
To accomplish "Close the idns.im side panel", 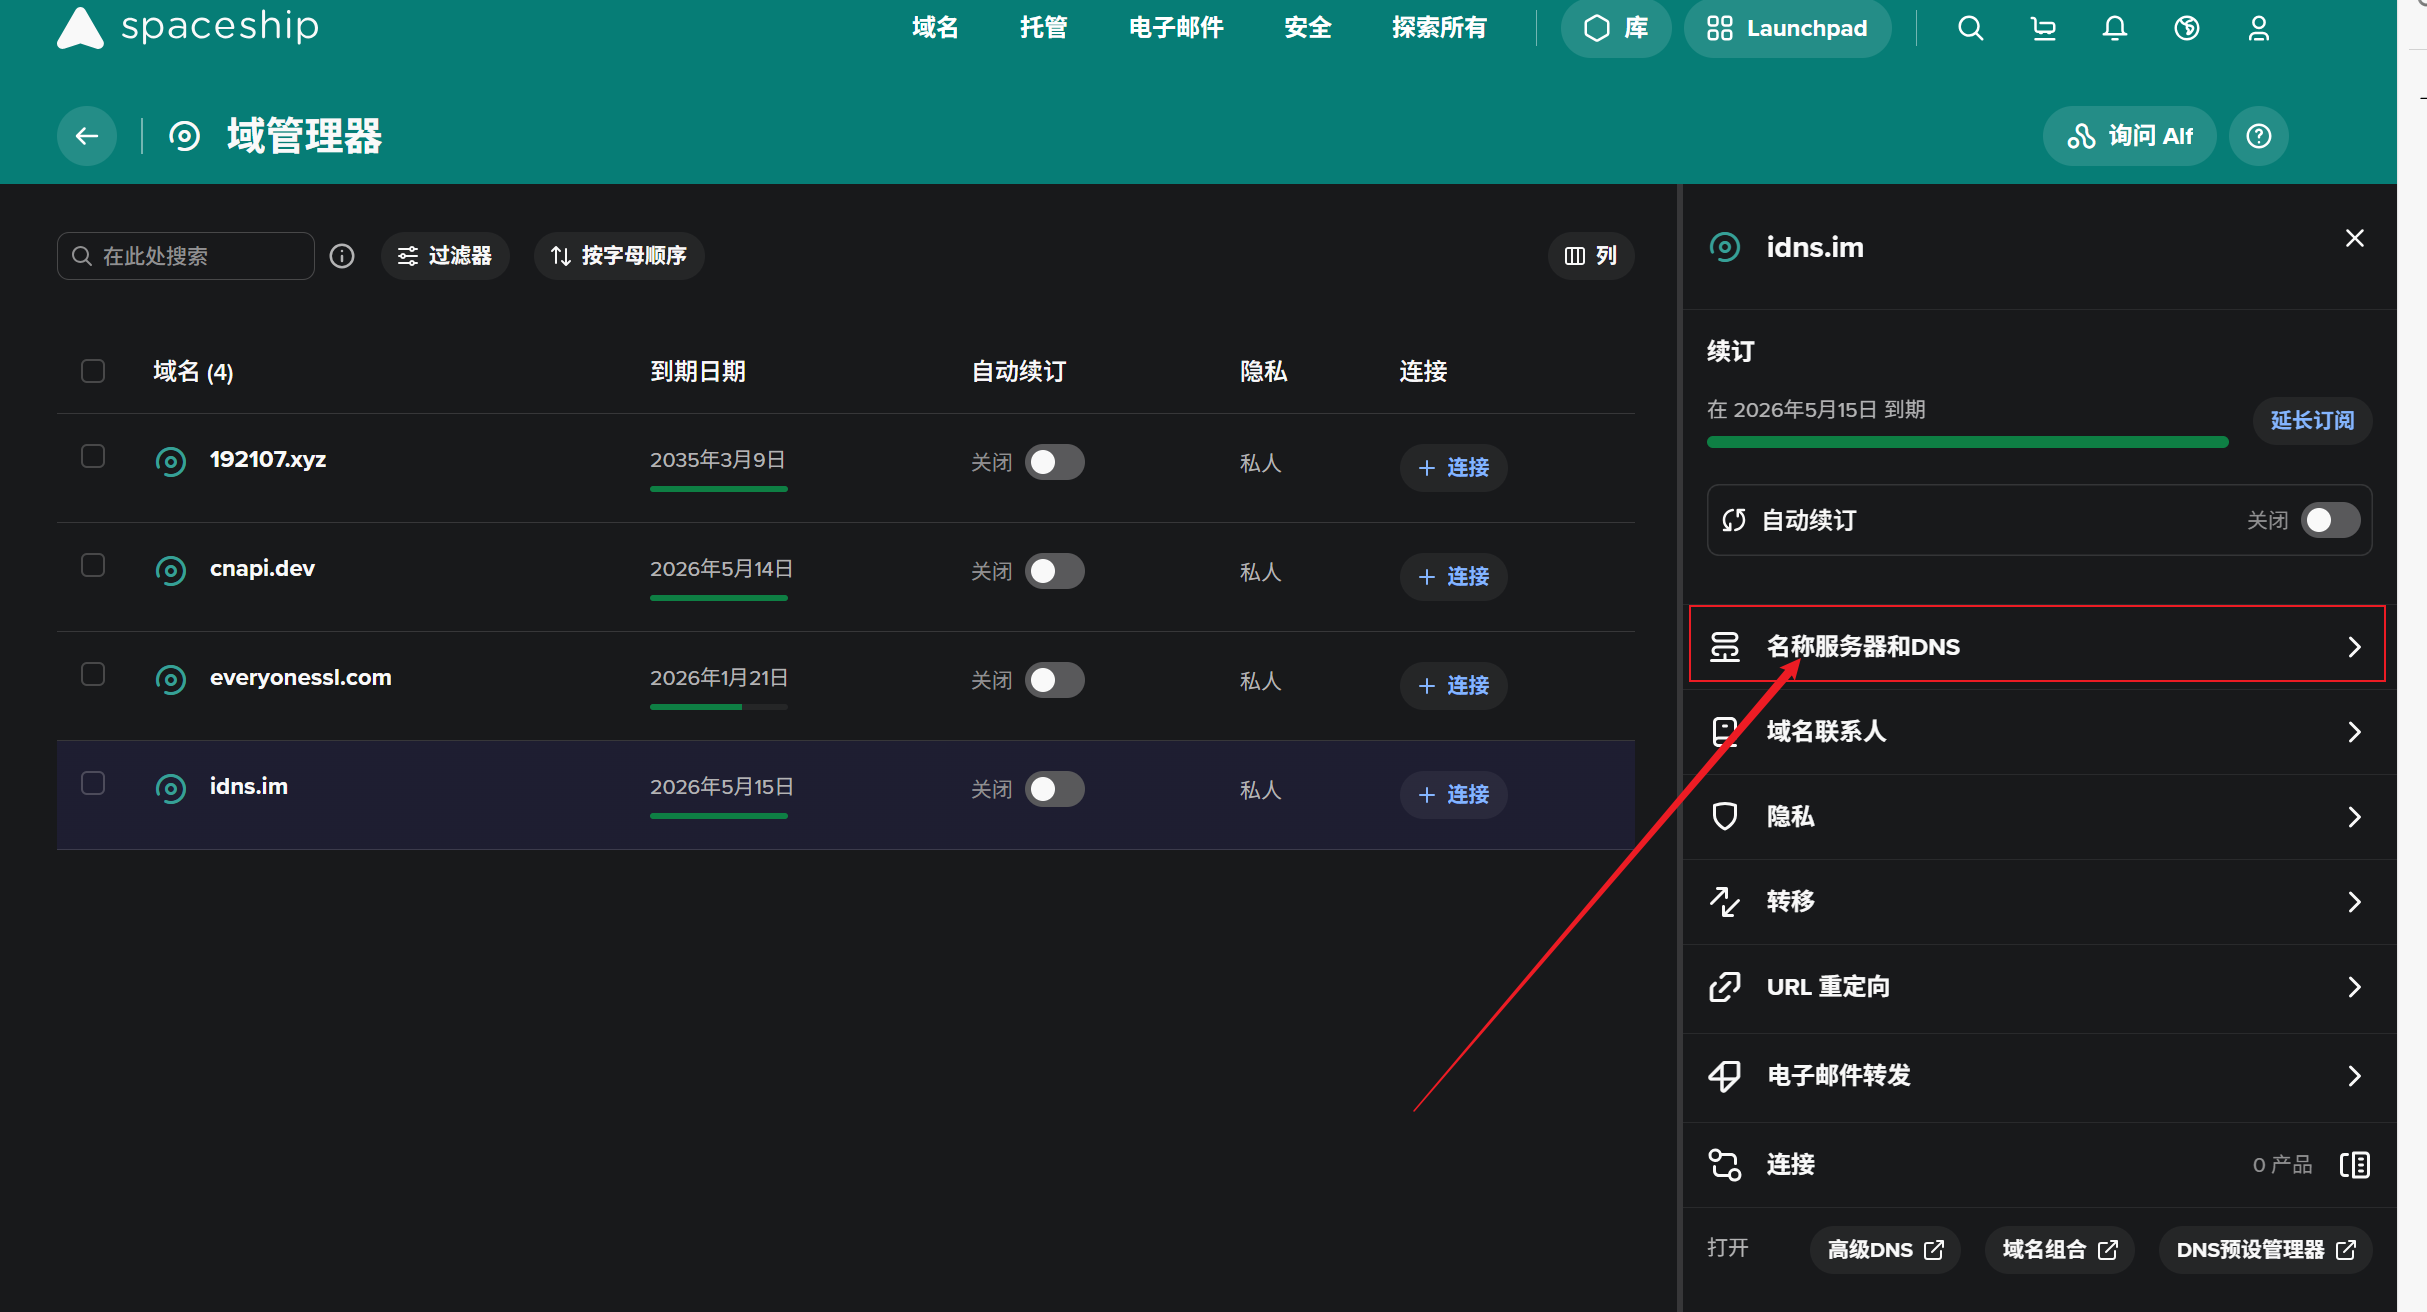I will [x=2355, y=238].
